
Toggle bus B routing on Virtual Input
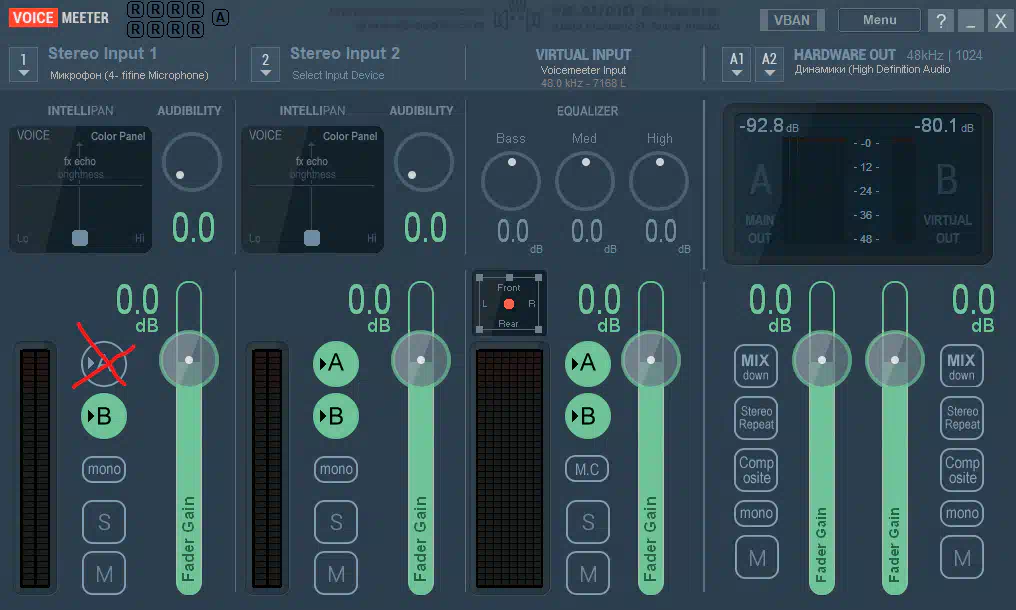click(588, 416)
